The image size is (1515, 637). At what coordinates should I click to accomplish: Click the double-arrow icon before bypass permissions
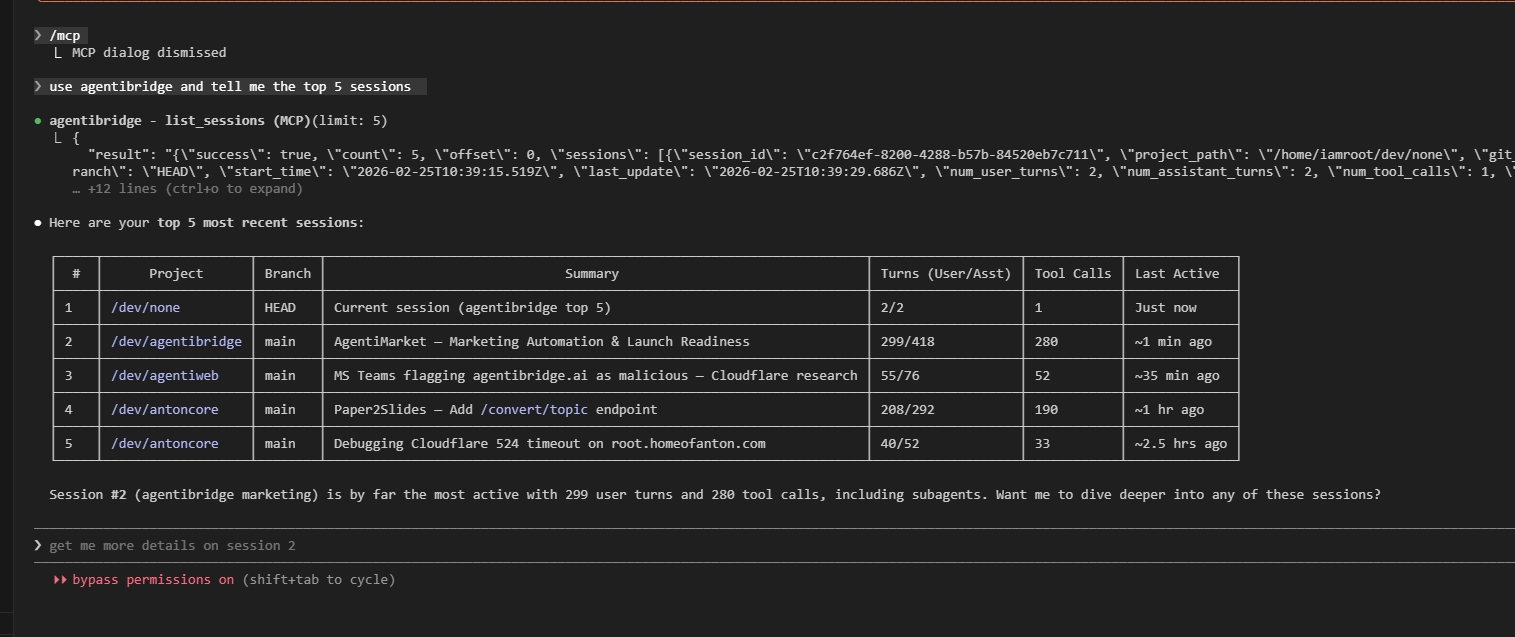[60, 579]
